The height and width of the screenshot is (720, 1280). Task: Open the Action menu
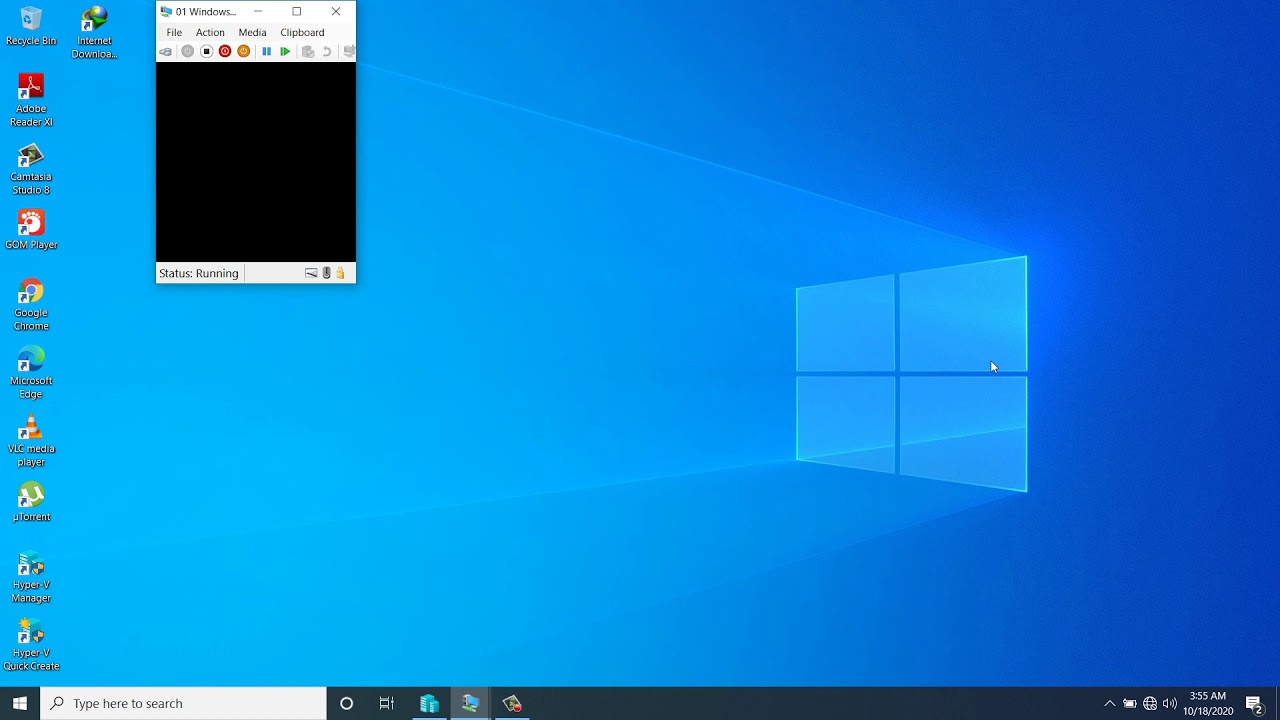tap(210, 32)
